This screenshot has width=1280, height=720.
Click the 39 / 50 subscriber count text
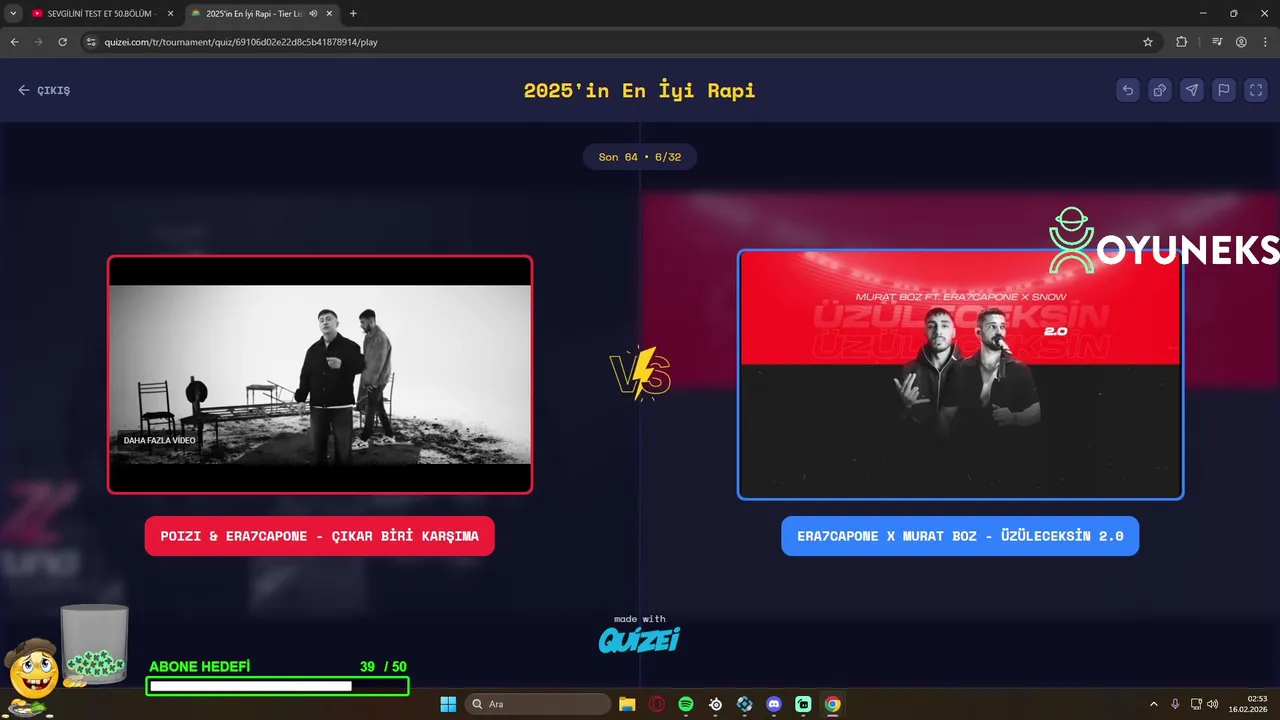383,667
